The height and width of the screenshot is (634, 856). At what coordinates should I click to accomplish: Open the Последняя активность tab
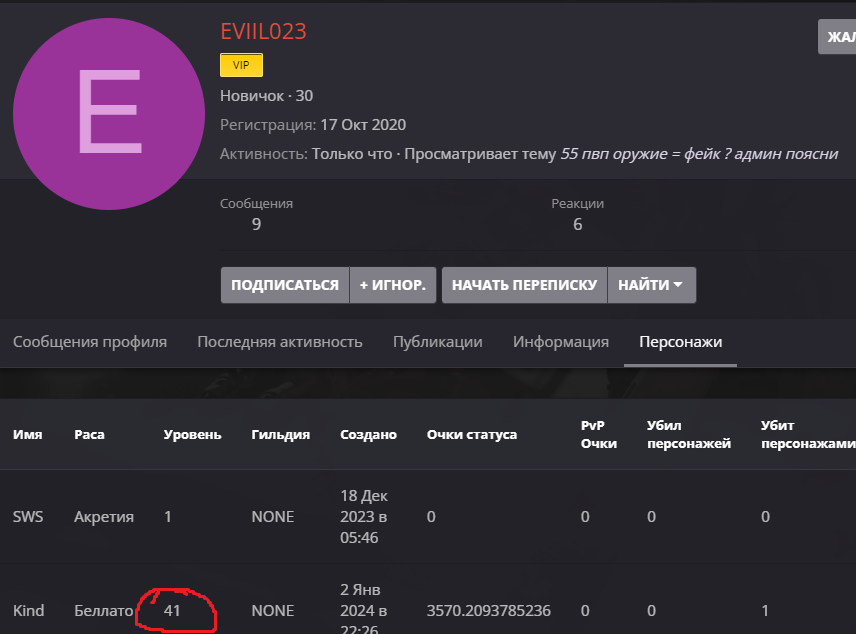[279, 342]
